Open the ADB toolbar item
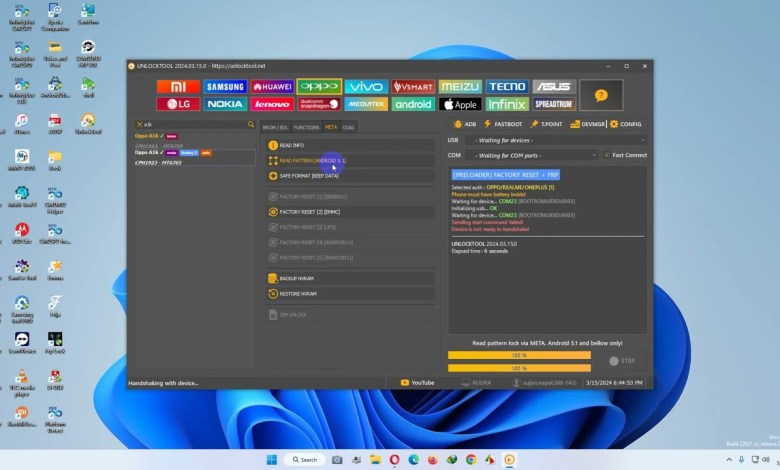The image size is (780, 470). (x=465, y=124)
